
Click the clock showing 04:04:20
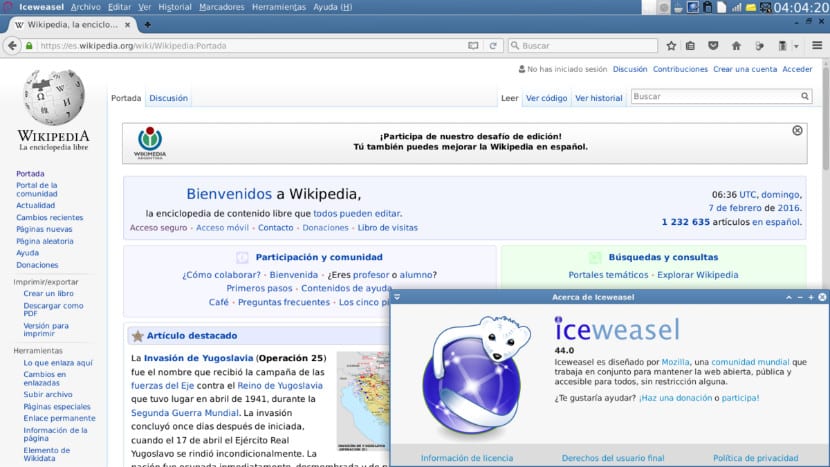coord(800,7)
